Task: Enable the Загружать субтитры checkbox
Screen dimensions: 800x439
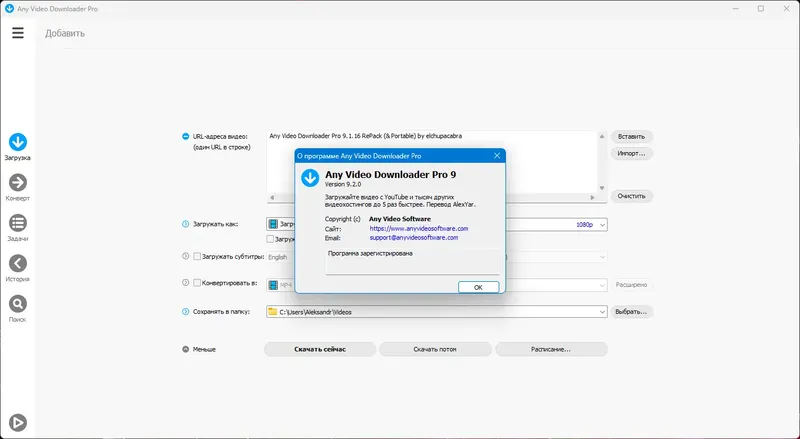Action: click(197, 256)
